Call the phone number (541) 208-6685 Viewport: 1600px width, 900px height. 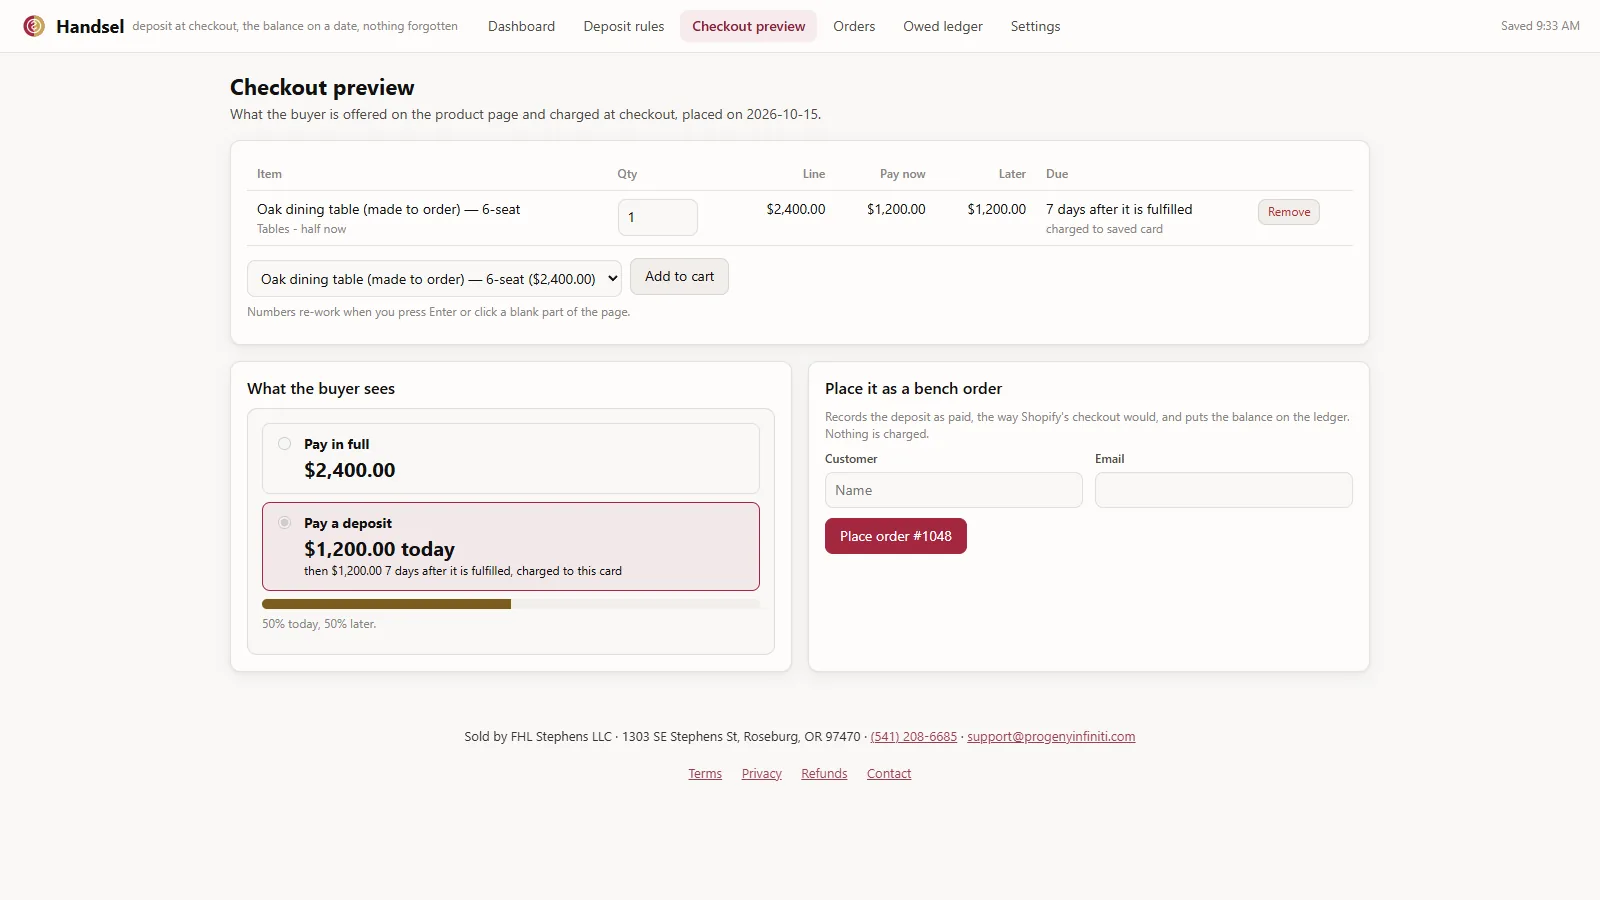tap(914, 737)
